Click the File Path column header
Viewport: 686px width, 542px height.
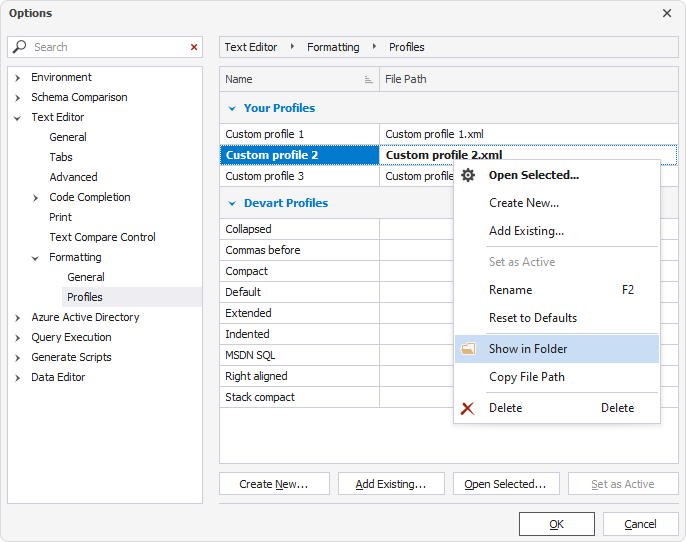(x=529, y=79)
